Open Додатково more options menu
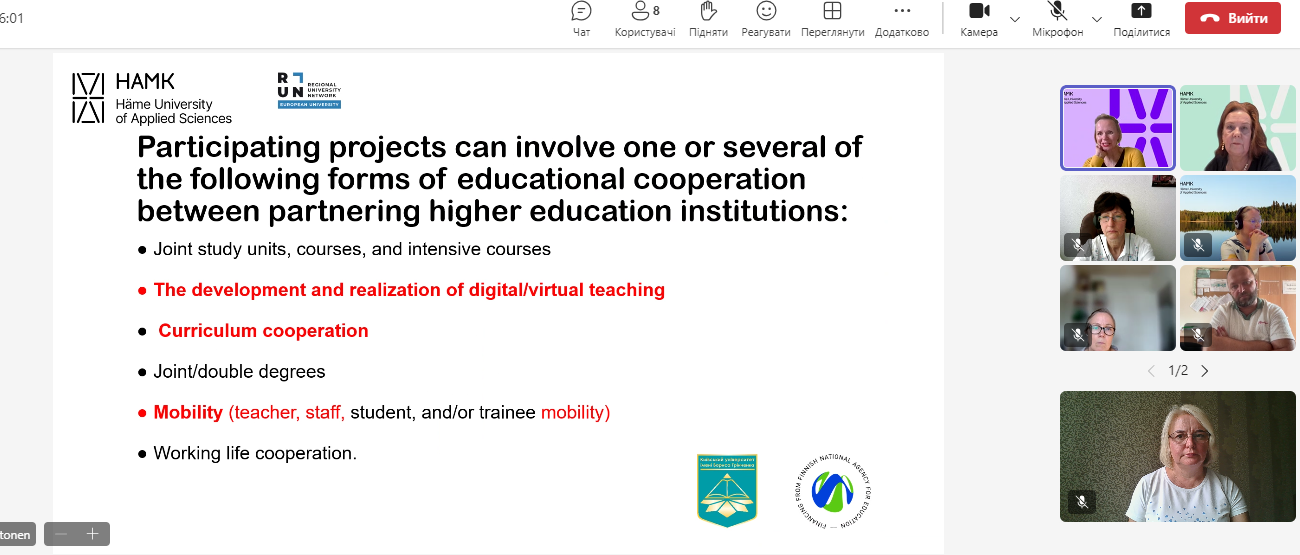This screenshot has height=555, width=1300. click(x=902, y=20)
